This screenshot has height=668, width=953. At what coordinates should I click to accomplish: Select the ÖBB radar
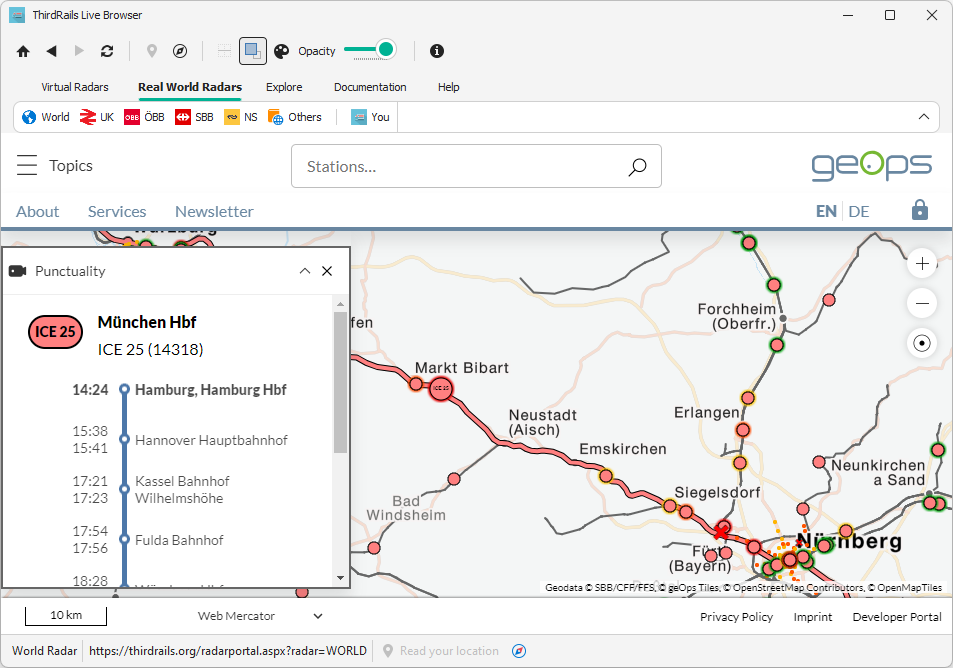[144, 117]
